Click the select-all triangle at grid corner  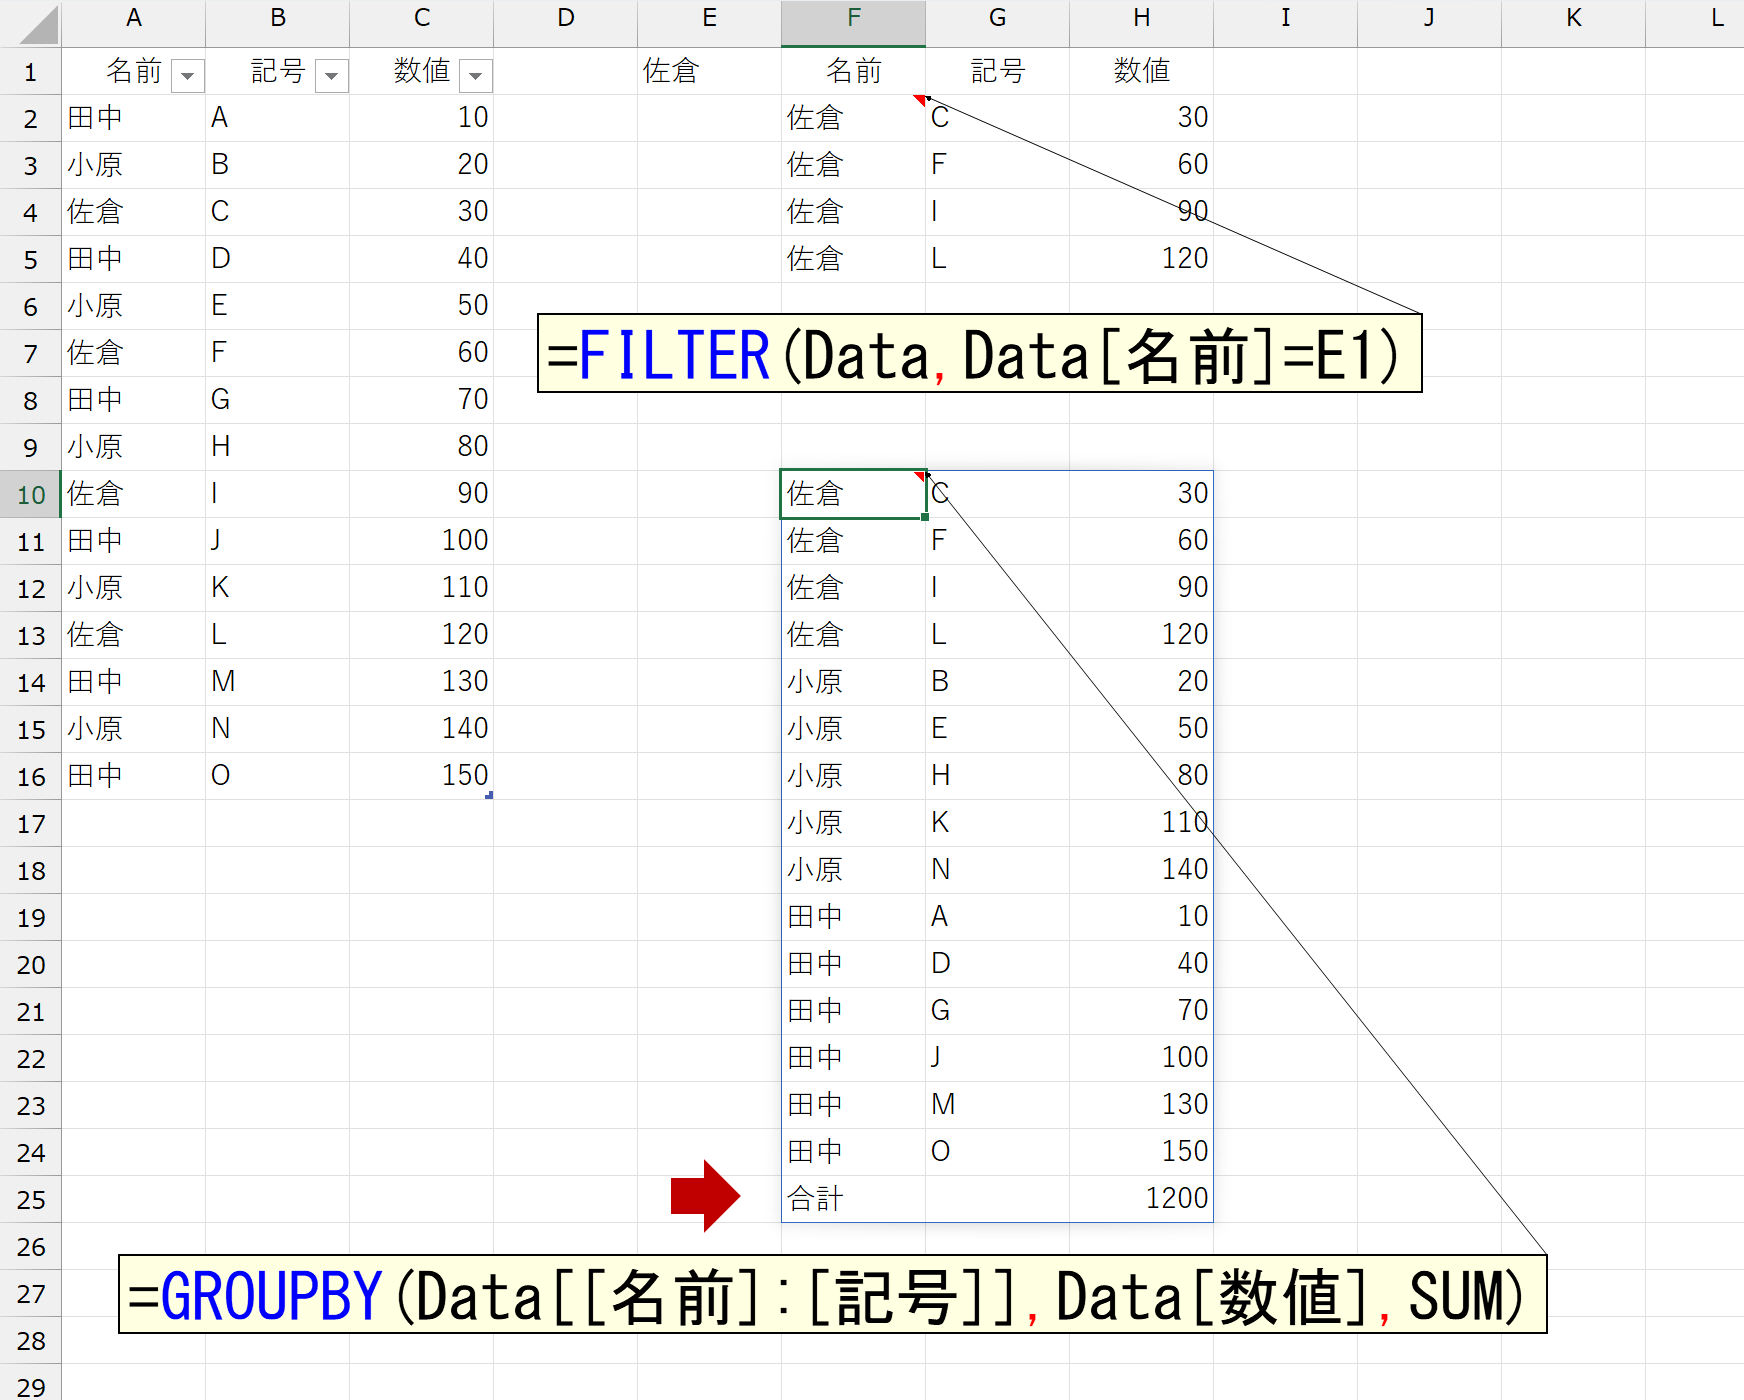coord(40,25)
